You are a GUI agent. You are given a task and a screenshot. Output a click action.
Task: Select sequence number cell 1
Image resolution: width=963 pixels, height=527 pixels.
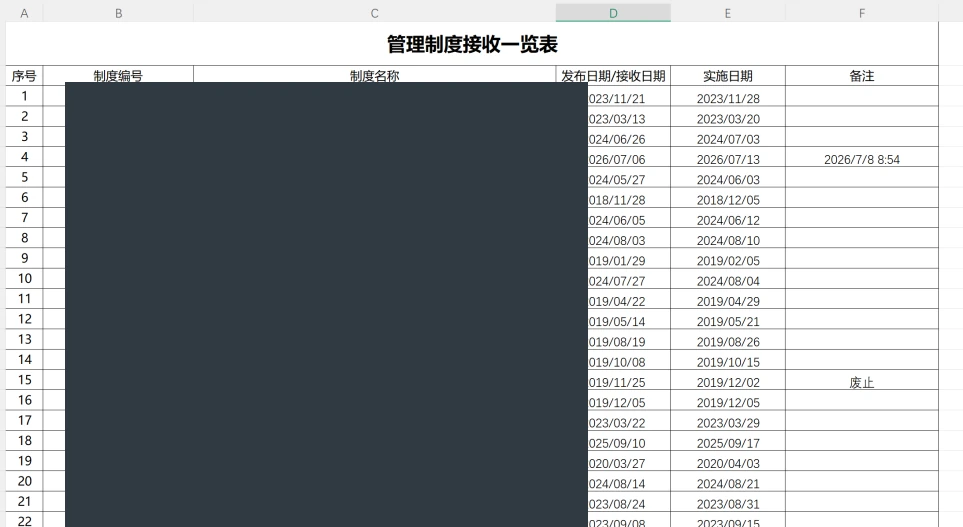click(x=24, y=96)
